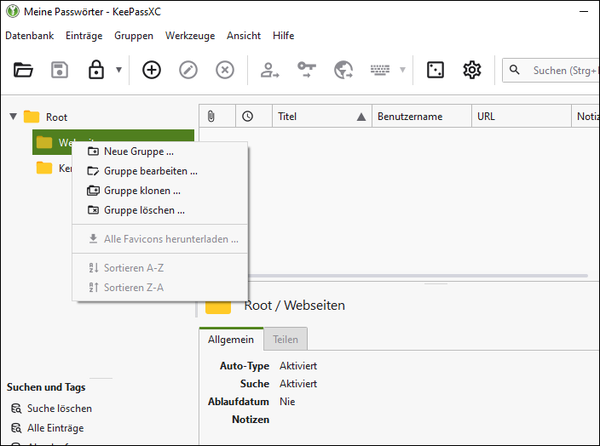Open the Datenbank menu

[x=29, y=36]
